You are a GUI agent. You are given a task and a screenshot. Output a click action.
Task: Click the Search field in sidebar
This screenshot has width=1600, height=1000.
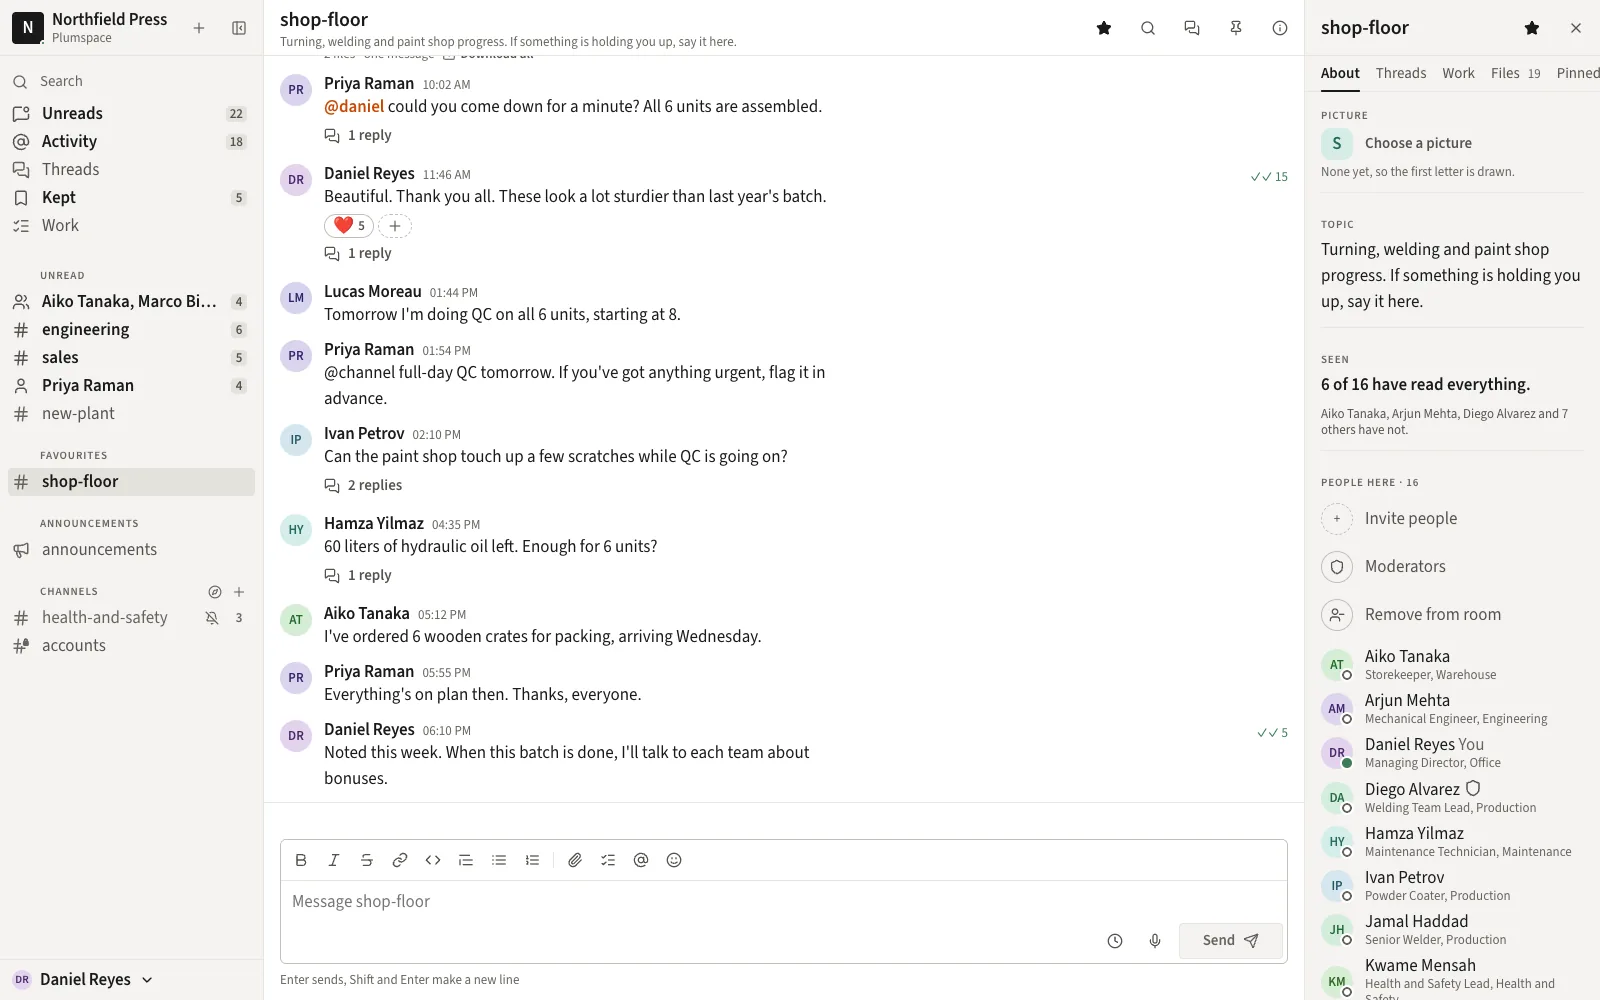pos(131,81)
